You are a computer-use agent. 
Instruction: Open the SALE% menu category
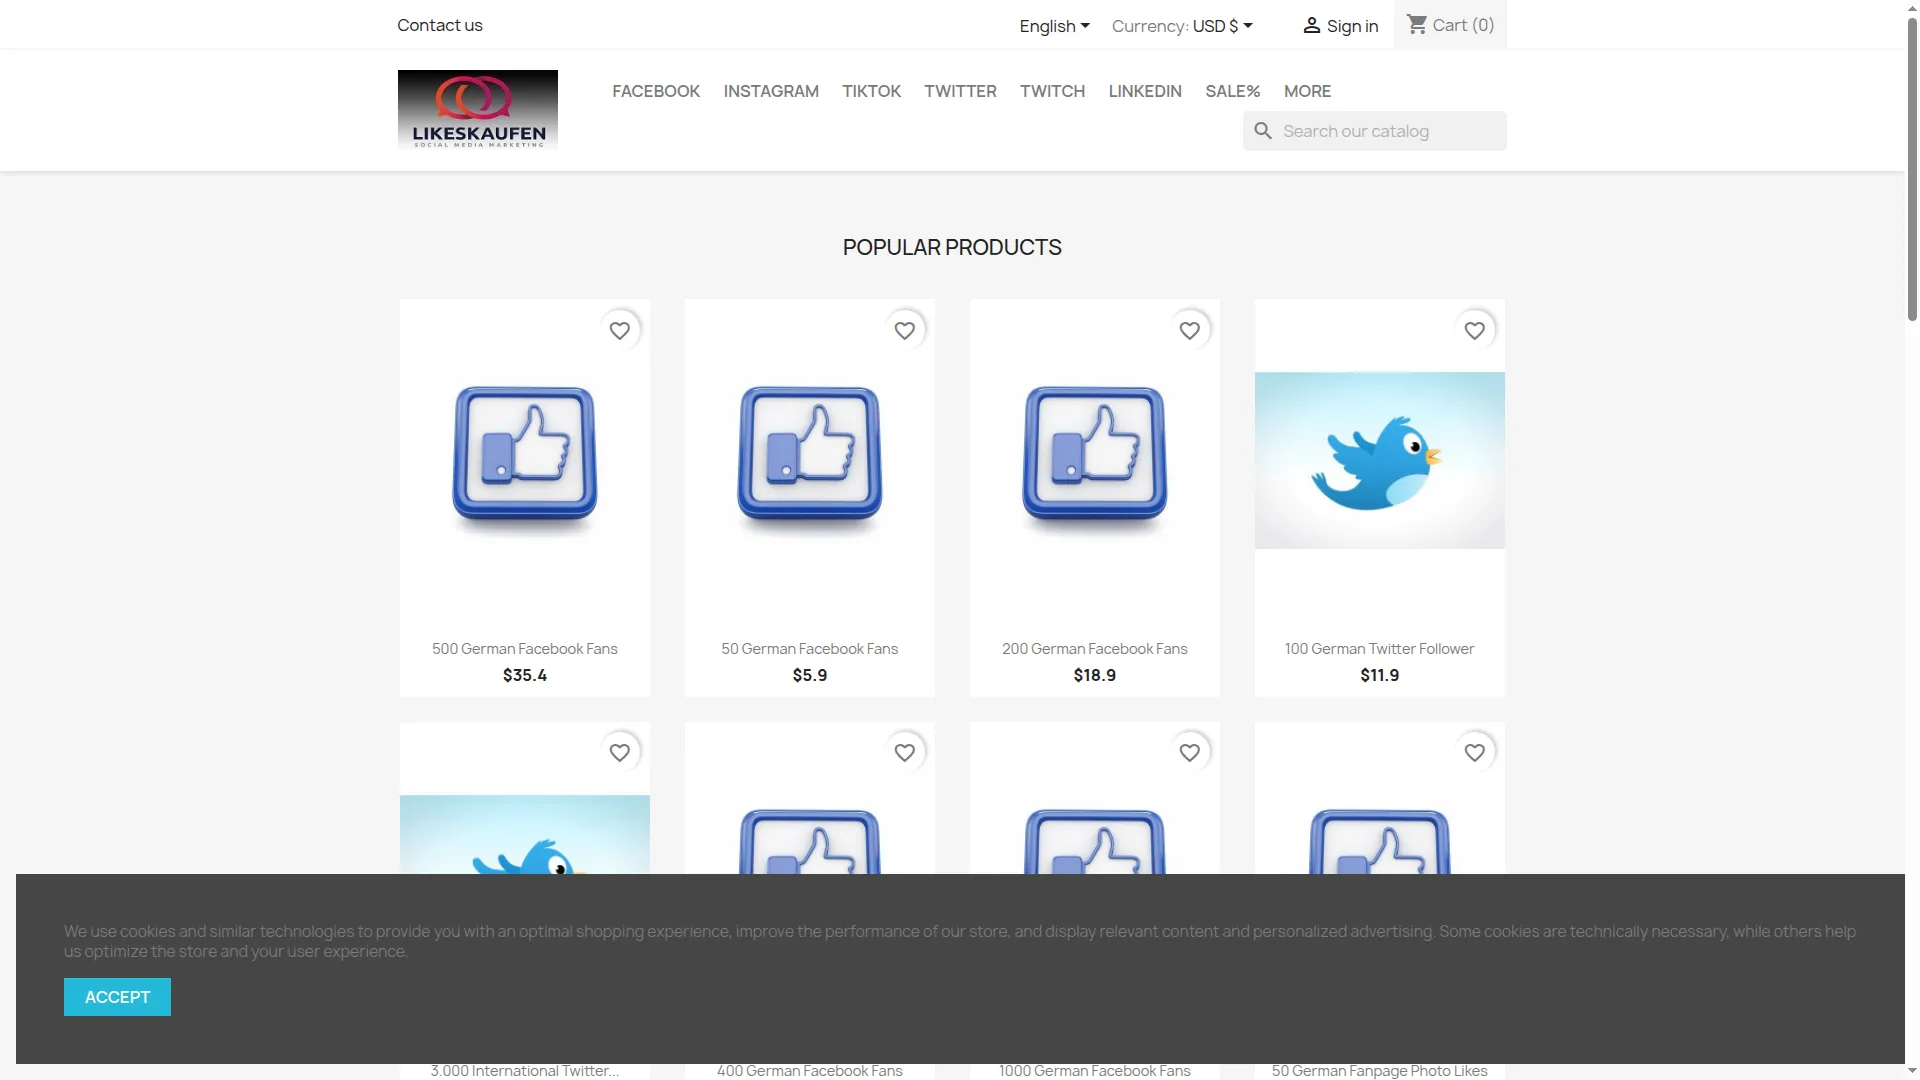coord(1232,91)
